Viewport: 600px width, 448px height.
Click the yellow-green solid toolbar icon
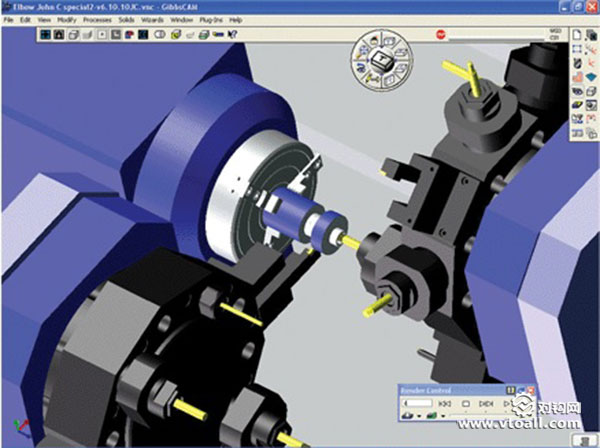click(176, 35)
